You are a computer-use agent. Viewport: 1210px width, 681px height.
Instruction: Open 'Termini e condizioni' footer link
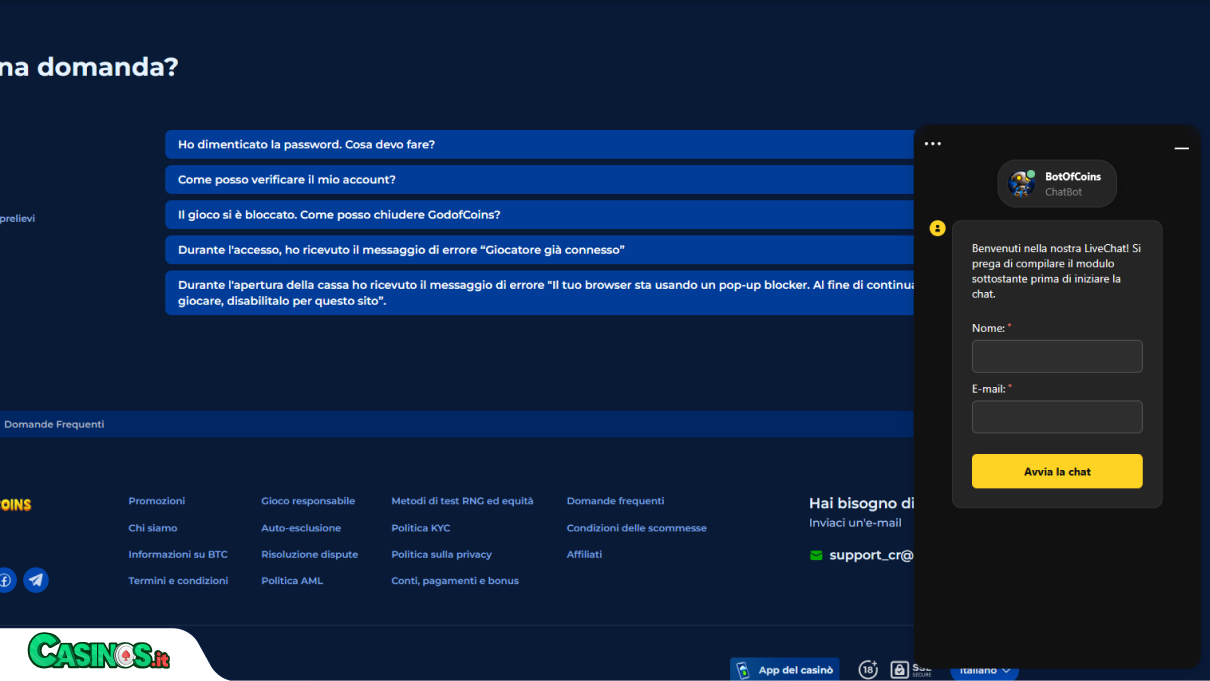(x=178, y=581)
